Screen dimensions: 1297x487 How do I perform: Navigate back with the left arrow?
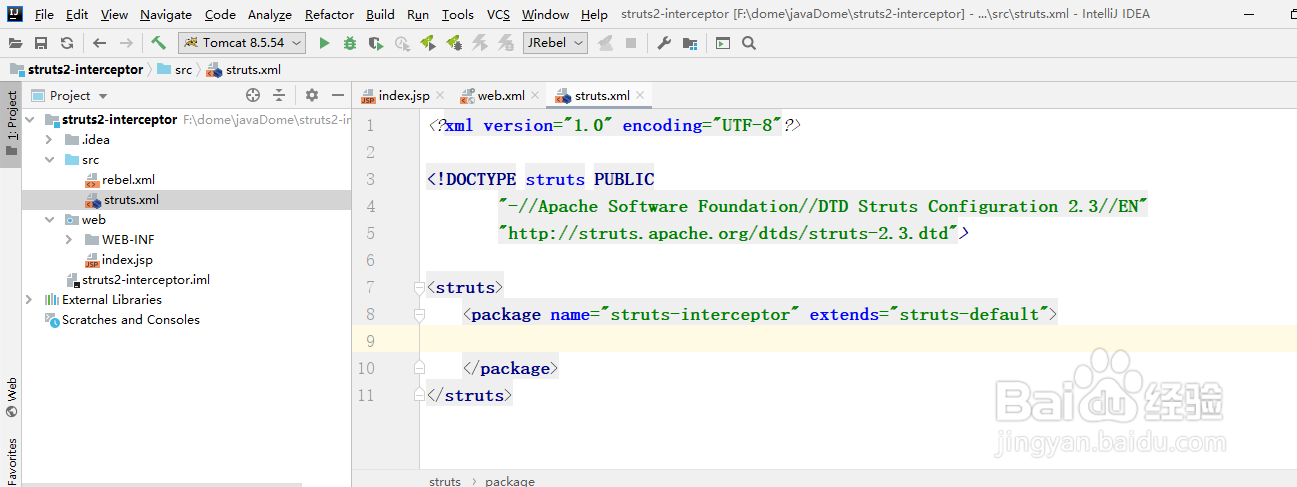99,43
